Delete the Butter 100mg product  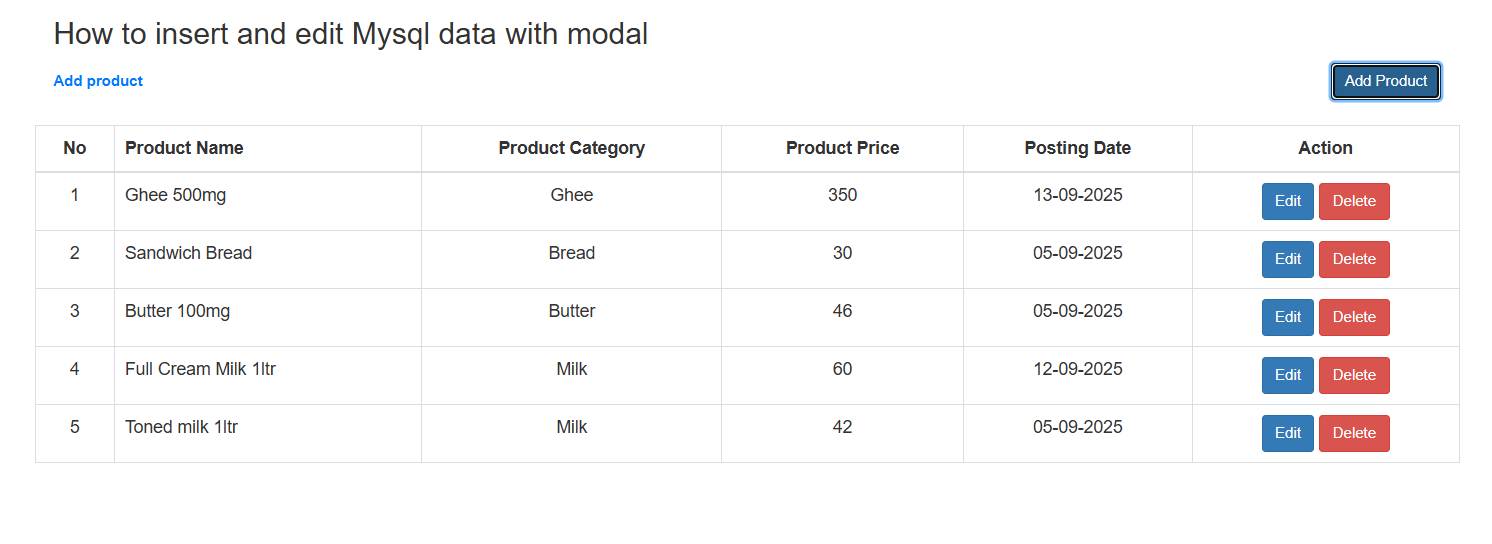point(1354,317)
